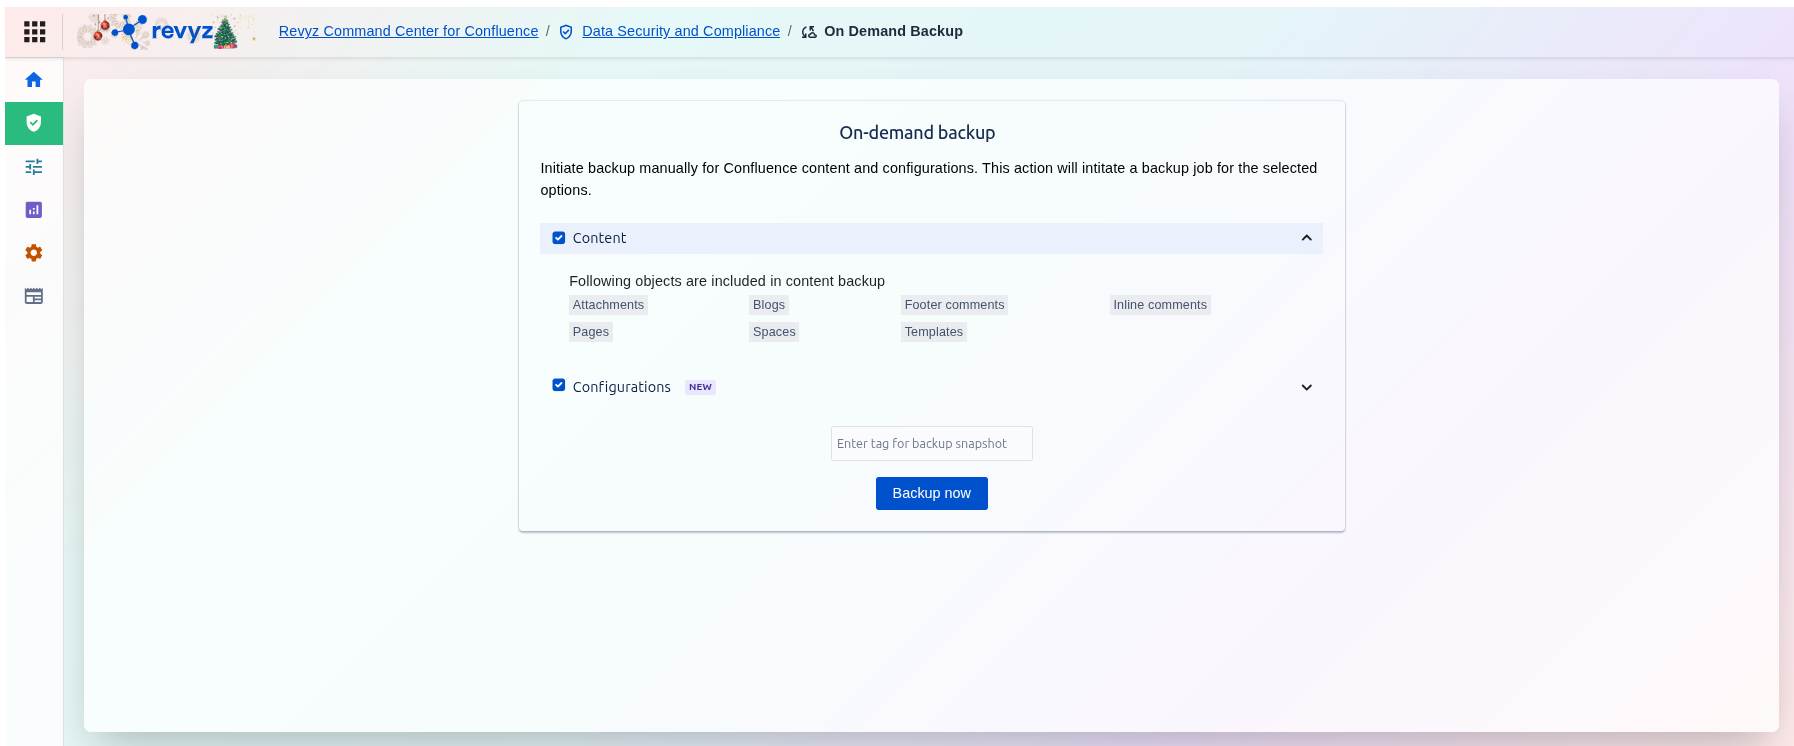Viewport: 1794px width, 746px height.
Task: Open the app switcher grid icon
Action: (34, 32)
